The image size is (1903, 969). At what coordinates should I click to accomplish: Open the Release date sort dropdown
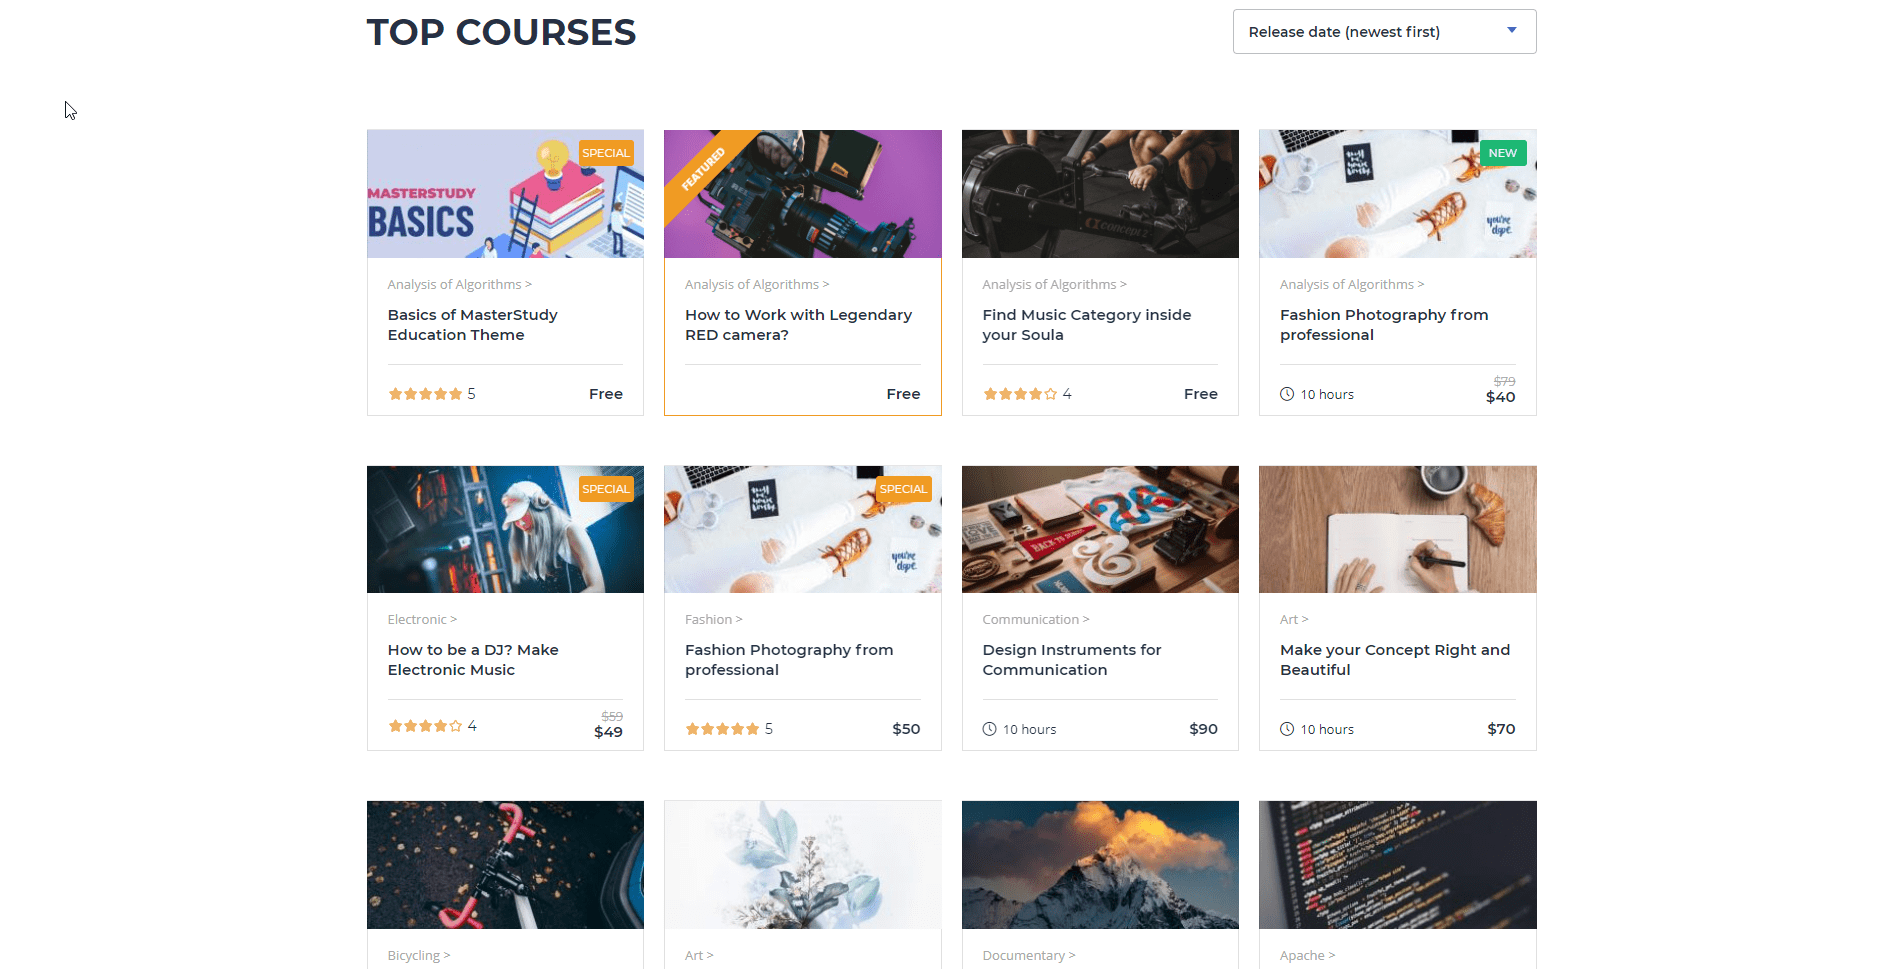1384,32
